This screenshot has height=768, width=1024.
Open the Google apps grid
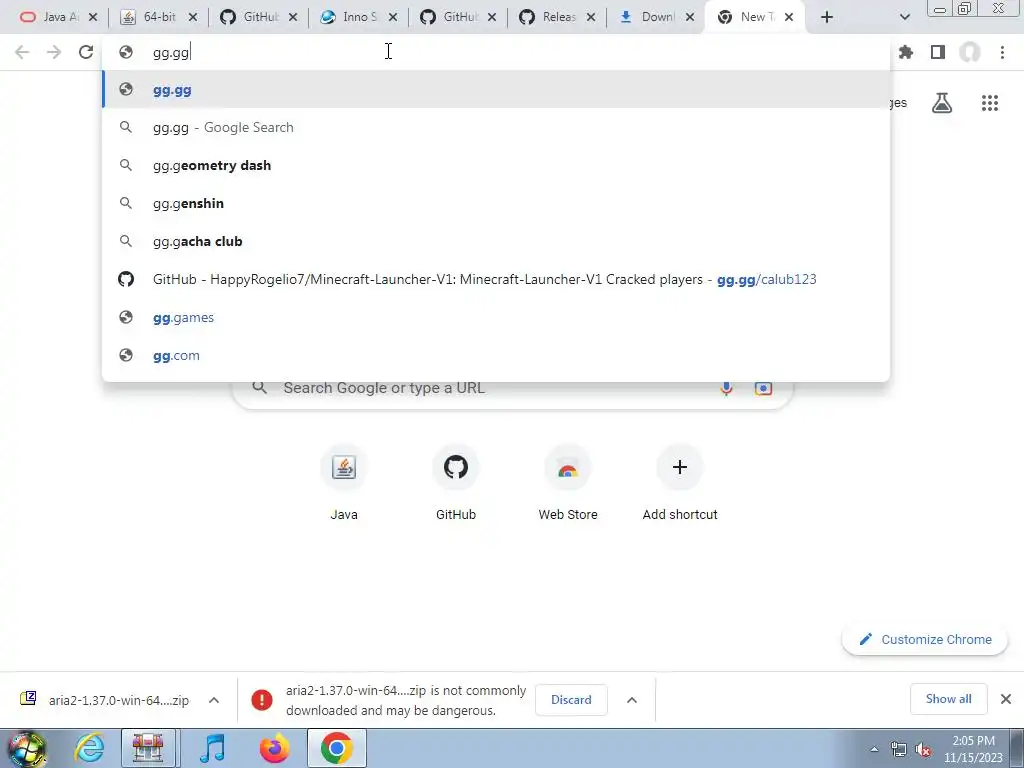point(990,103)
